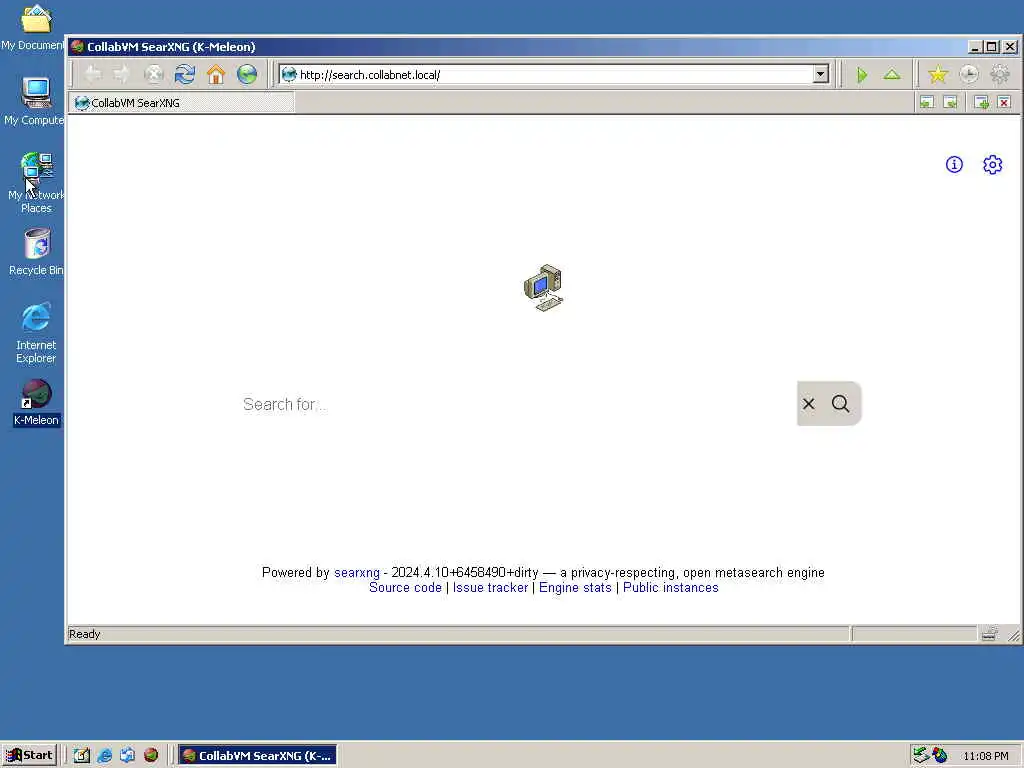This screenshot has width=1024, height=768.
Task: Open the searxng link
Action: tap(357, 573)
